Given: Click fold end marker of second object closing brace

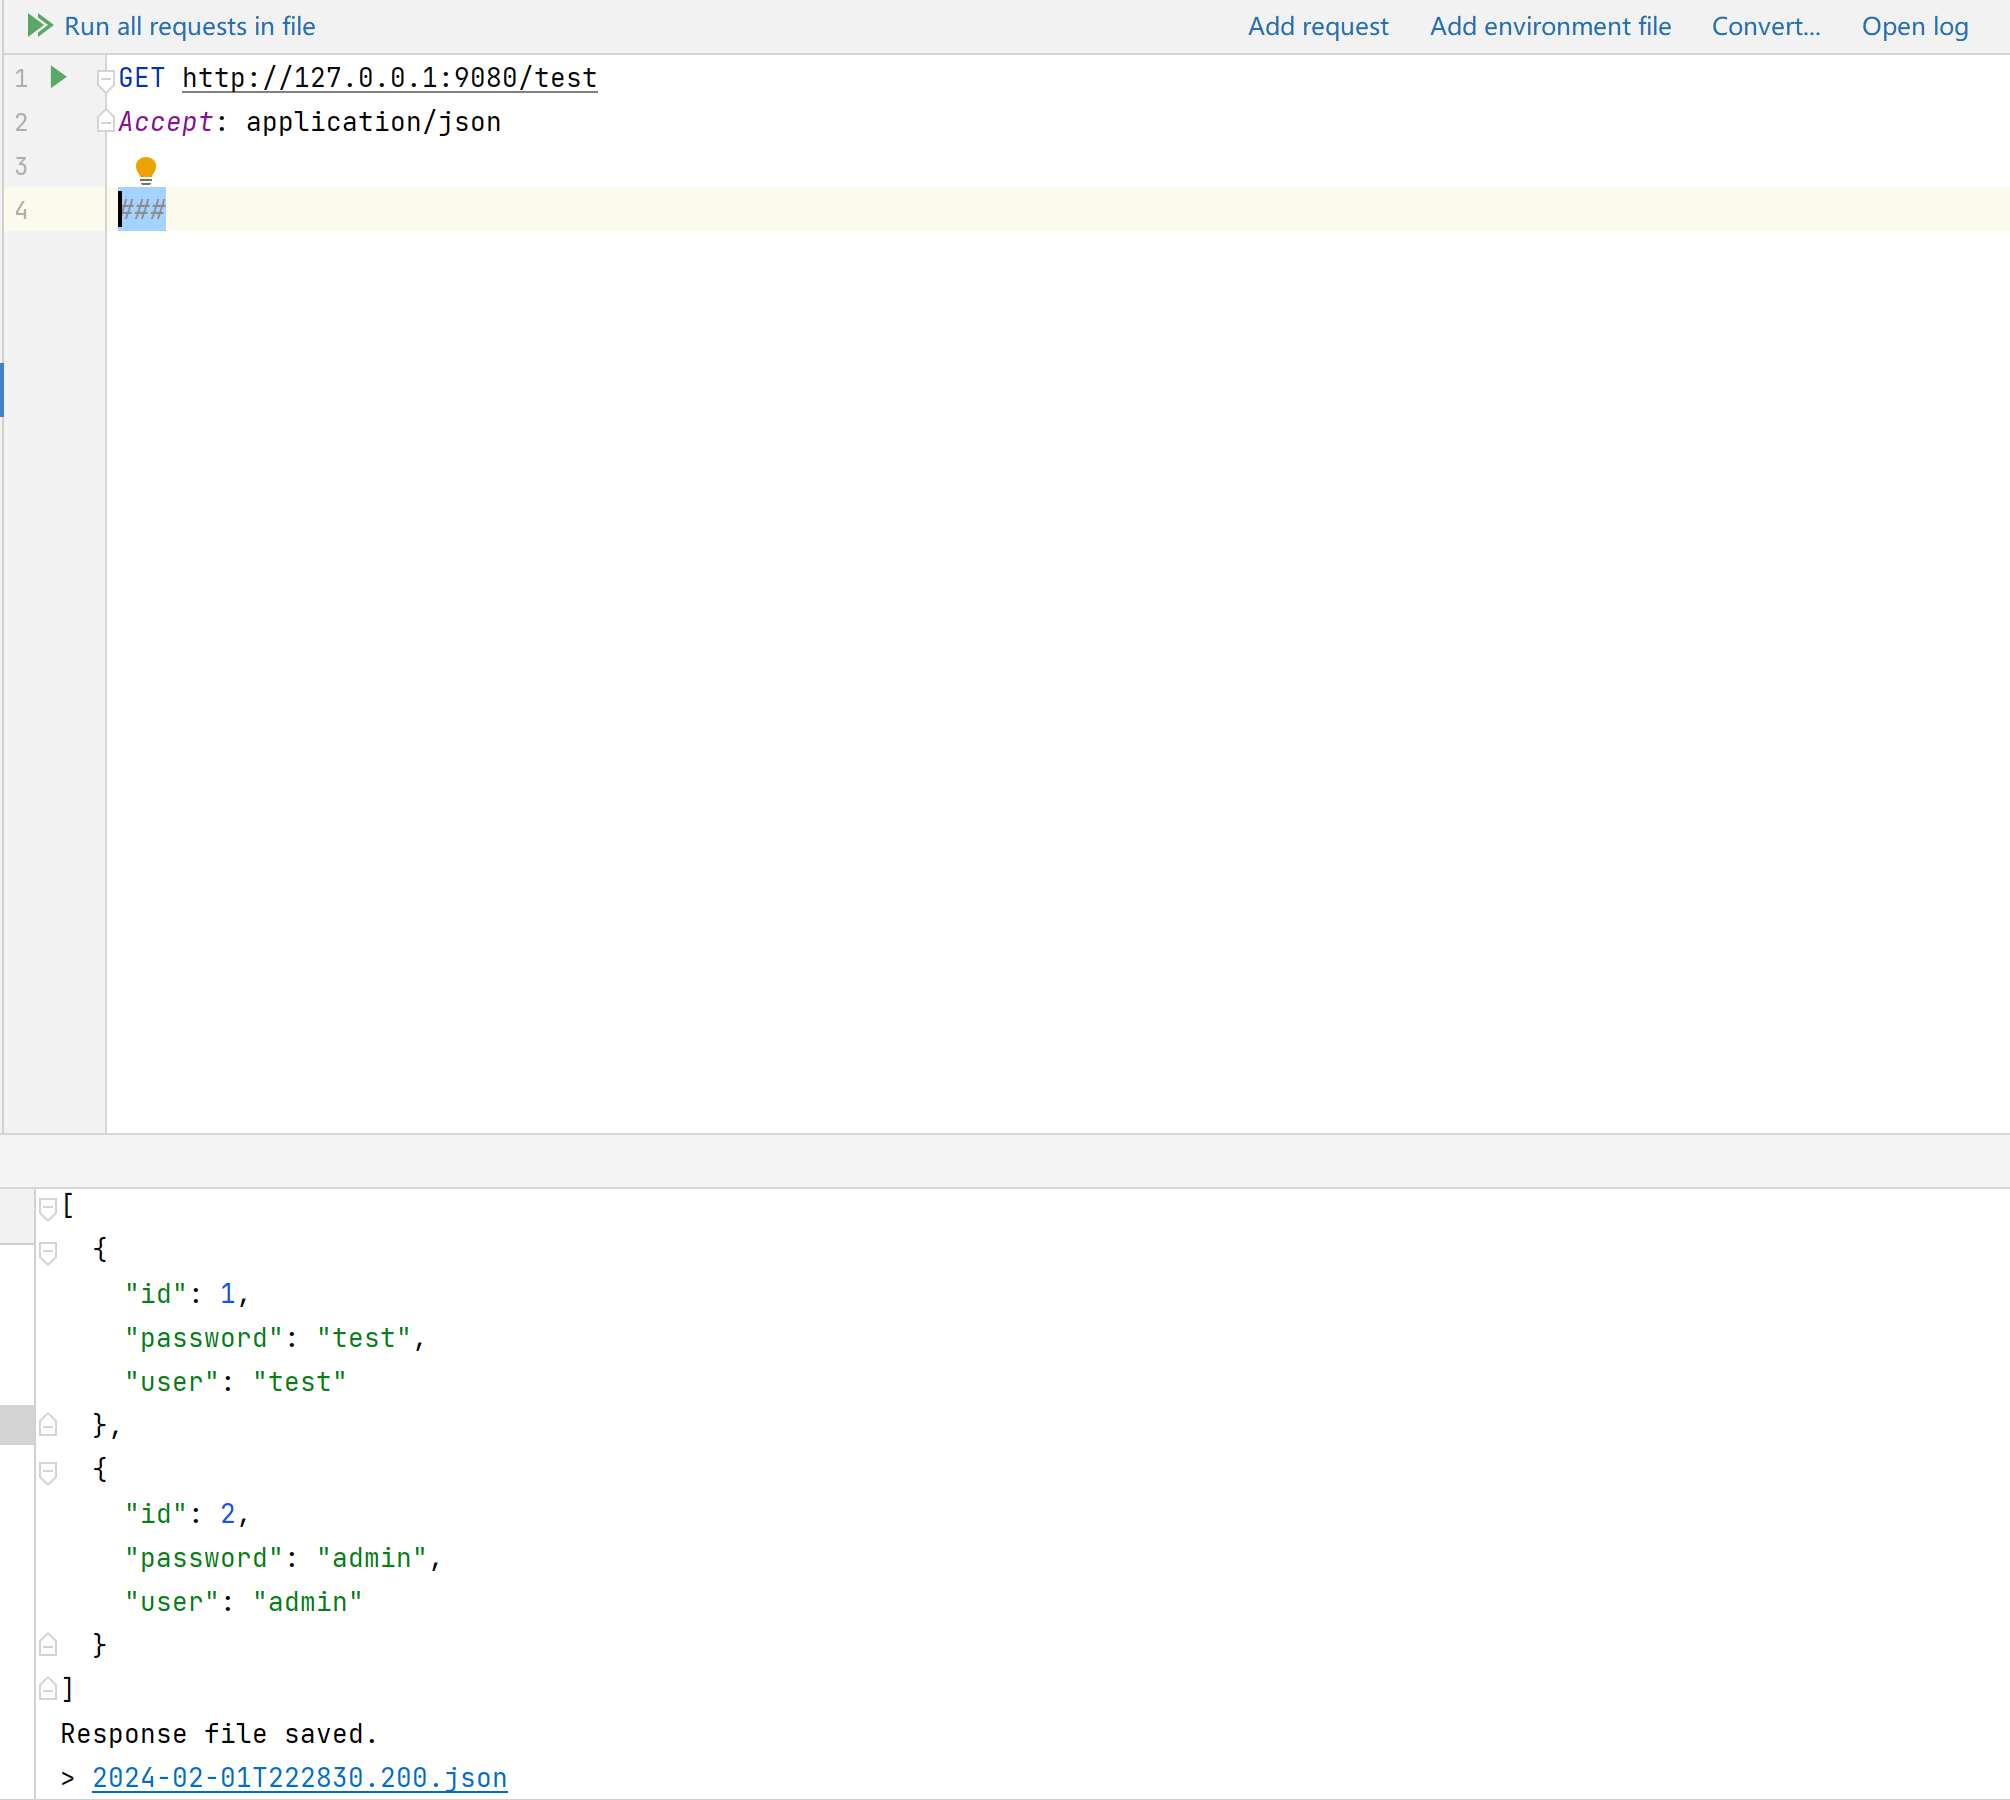Looking at the screenshot, I should [x=48, y=1645].
